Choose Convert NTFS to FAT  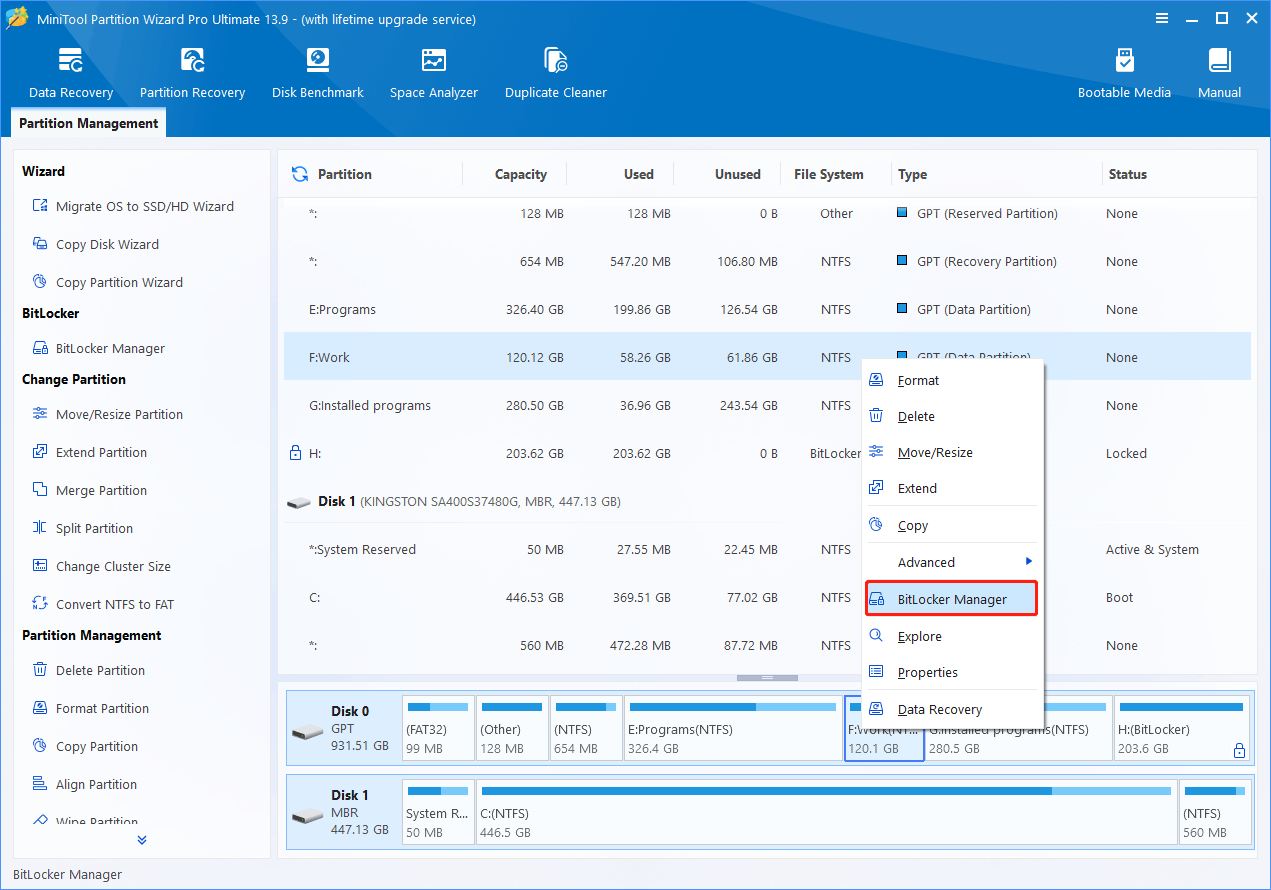click(102, 604)
